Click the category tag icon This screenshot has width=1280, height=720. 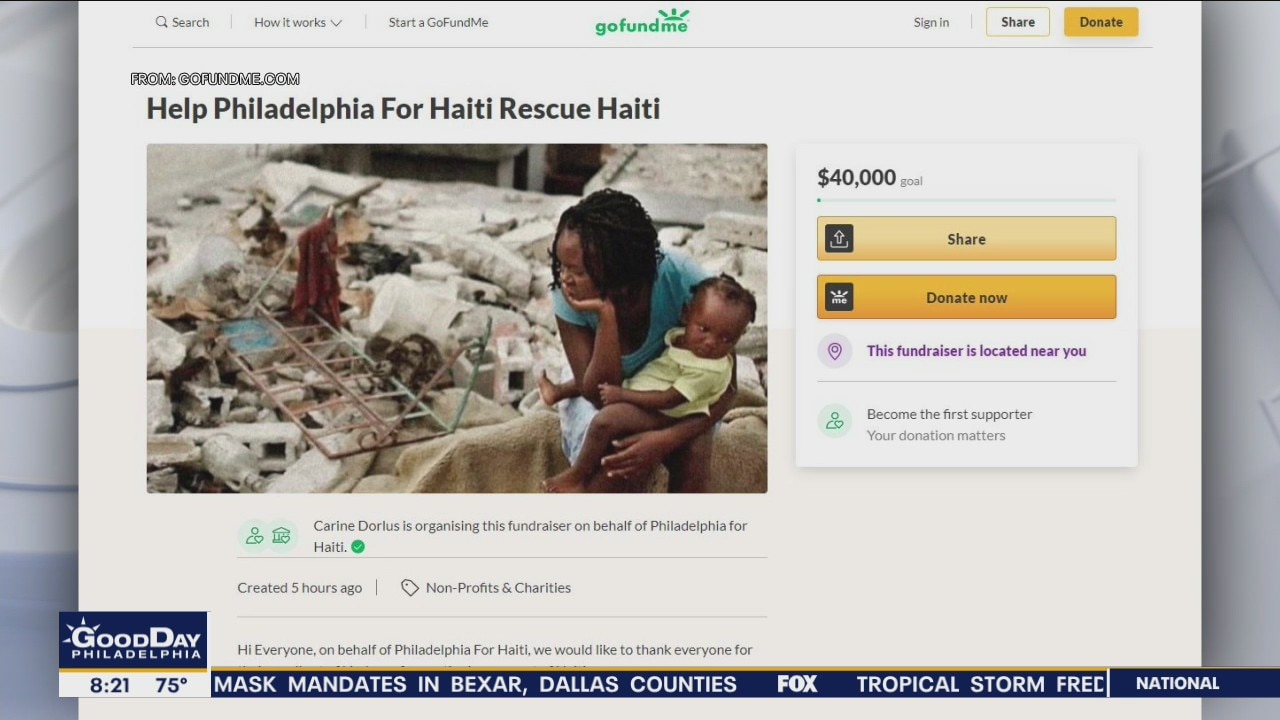(409, 588)
